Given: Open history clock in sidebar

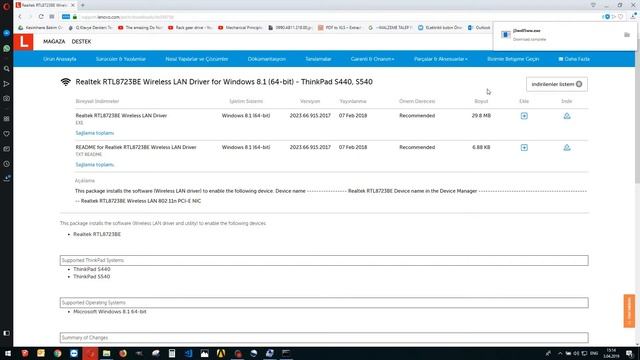Looking at the screenshot, I should point(6,164).
